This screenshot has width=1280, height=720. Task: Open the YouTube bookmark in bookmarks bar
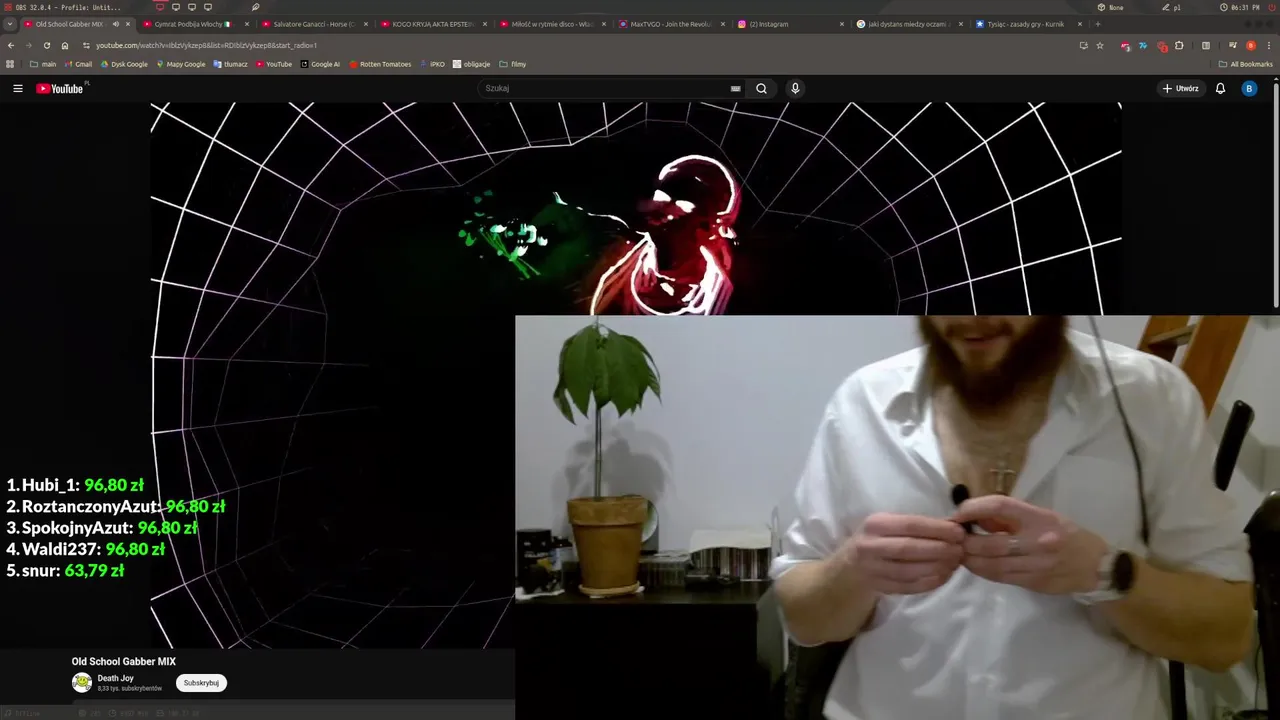[274, 64]
